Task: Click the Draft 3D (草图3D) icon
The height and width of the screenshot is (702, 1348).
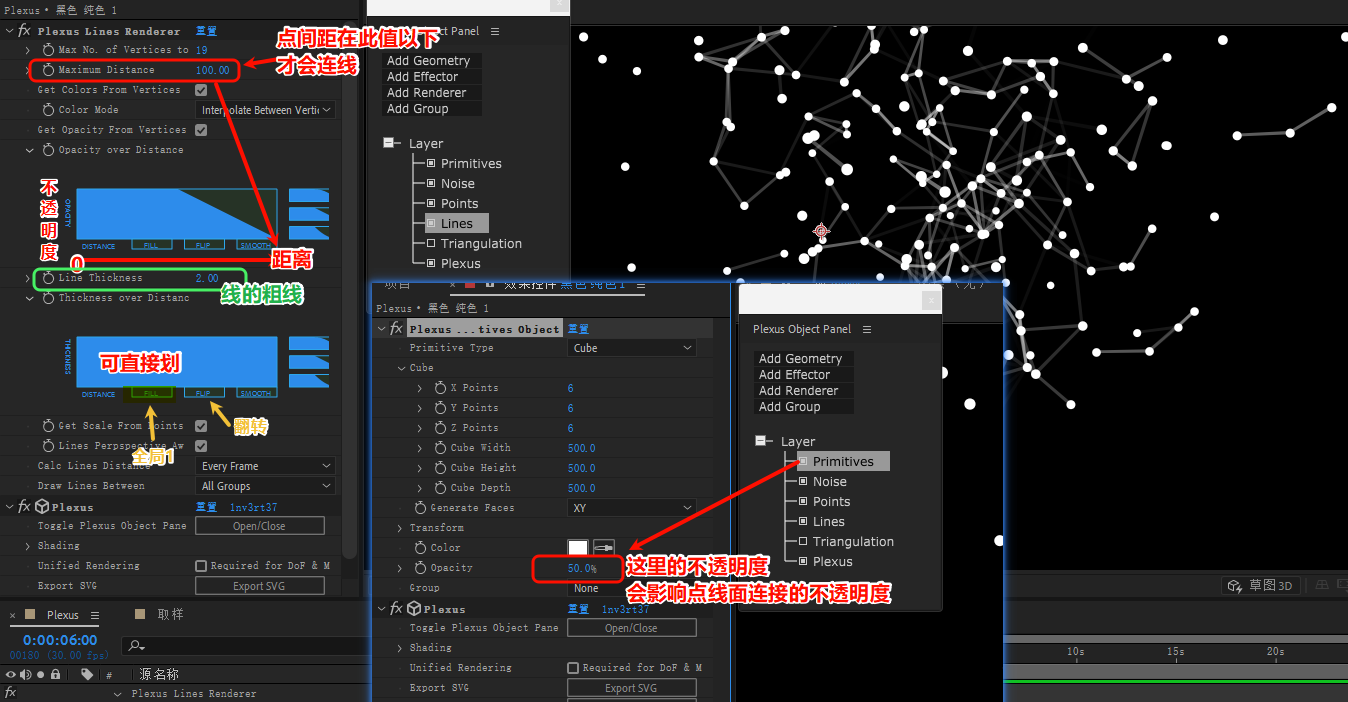Action: click(x=1237, y=586)
